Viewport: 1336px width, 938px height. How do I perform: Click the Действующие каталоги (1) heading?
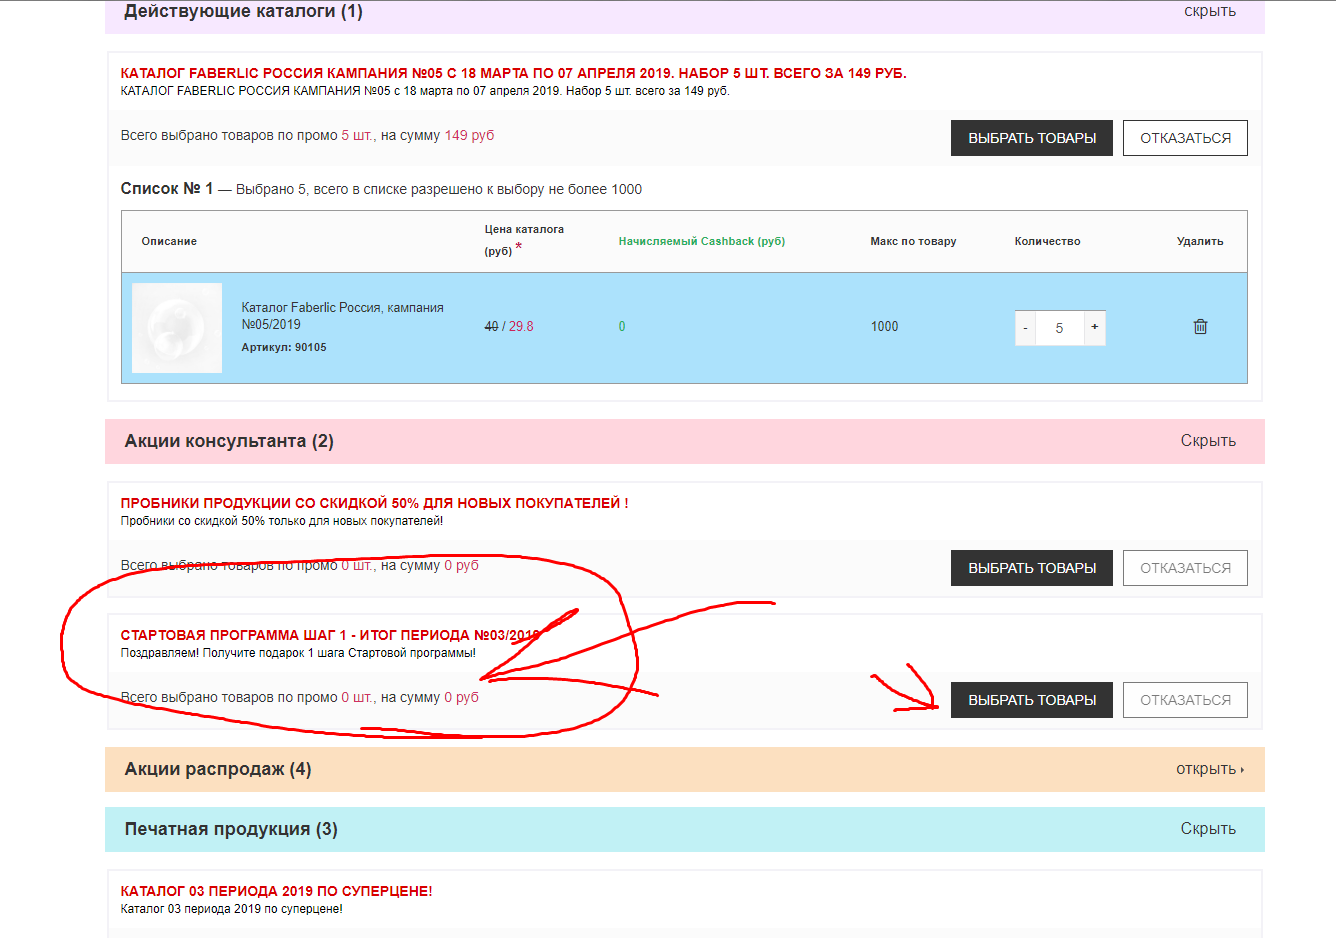click(244, 12)
